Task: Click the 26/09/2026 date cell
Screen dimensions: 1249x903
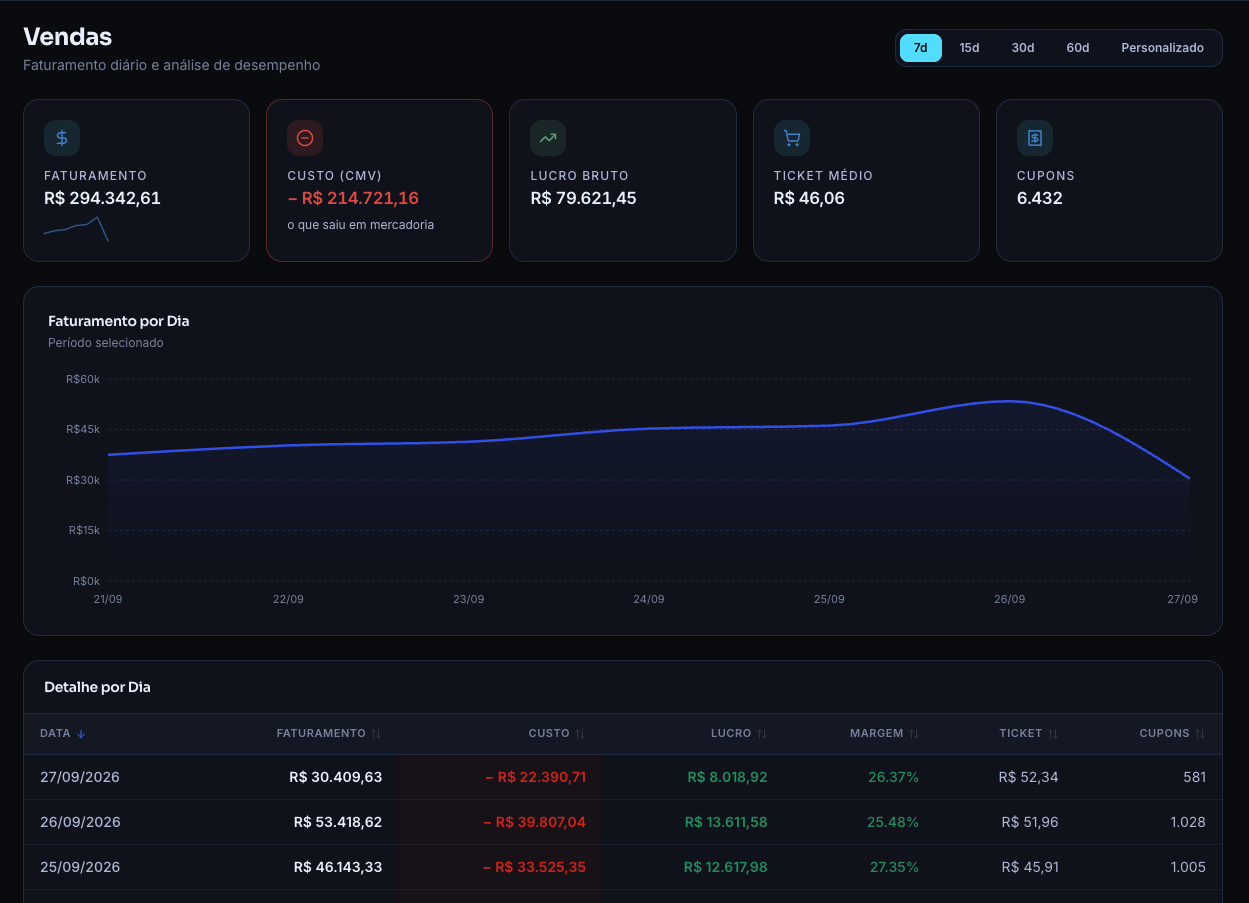Action: tap(80, 822)
